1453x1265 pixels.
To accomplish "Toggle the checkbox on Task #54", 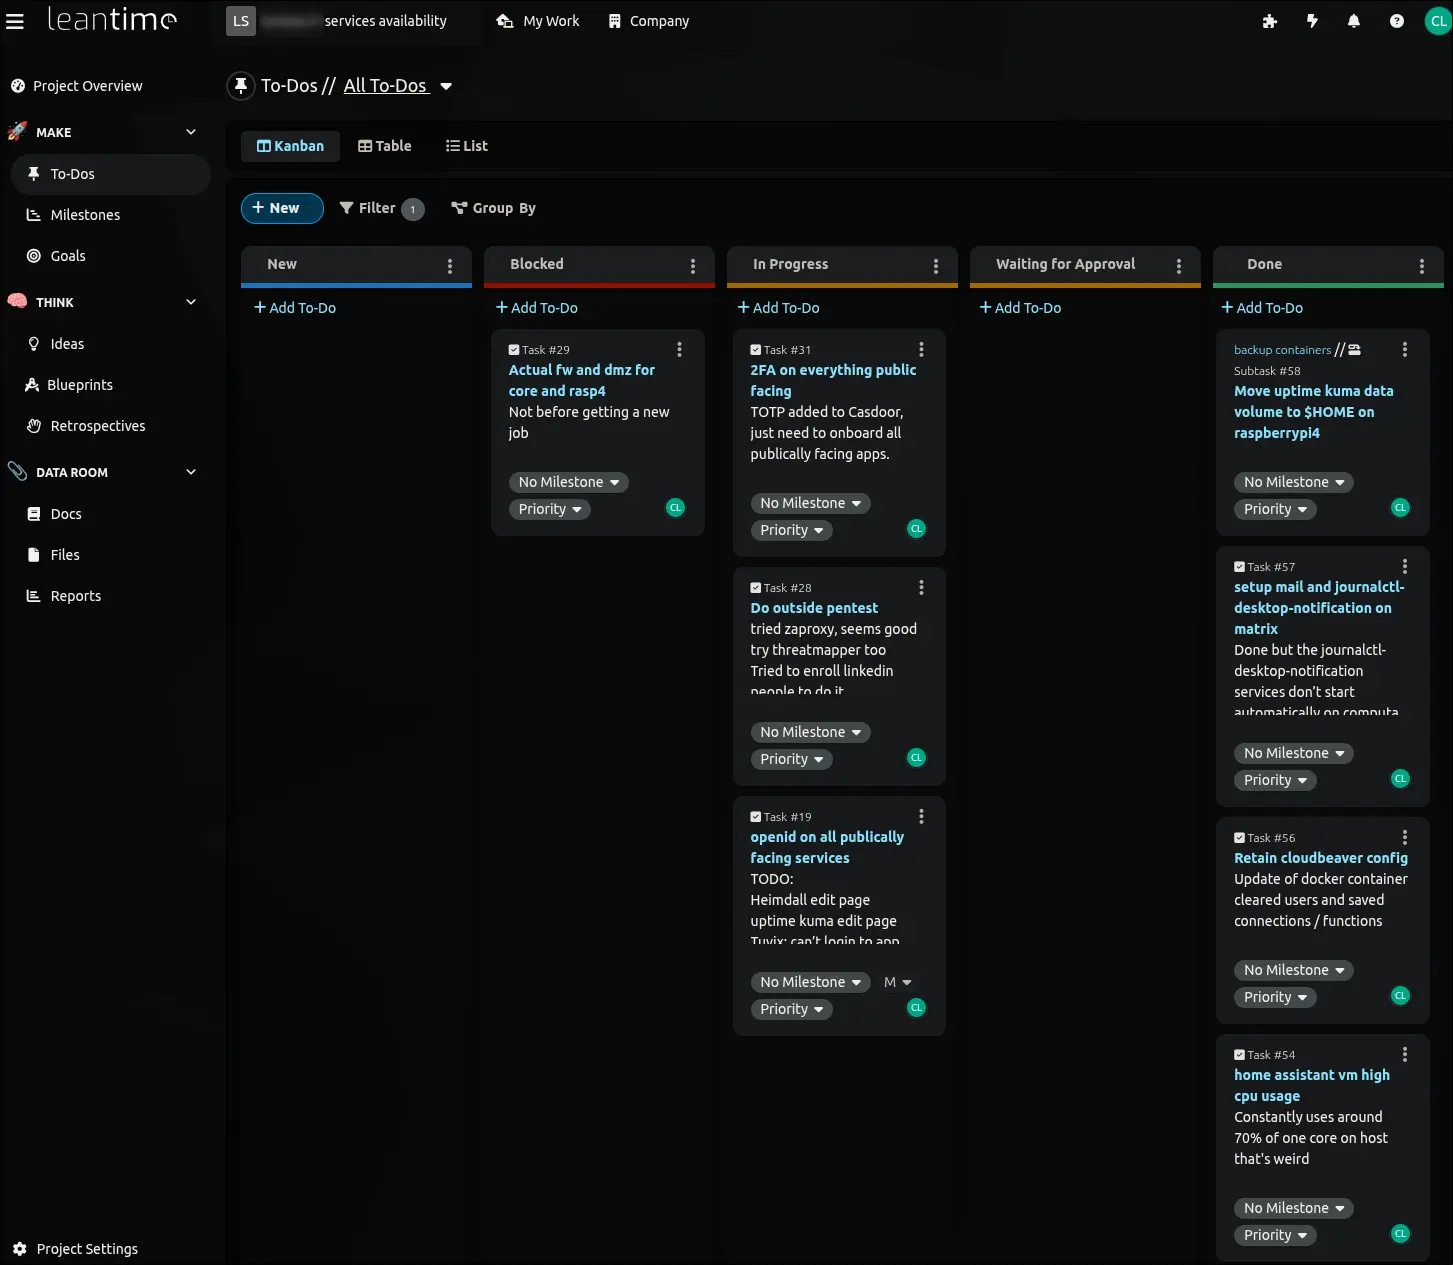I will 1240,1054.
